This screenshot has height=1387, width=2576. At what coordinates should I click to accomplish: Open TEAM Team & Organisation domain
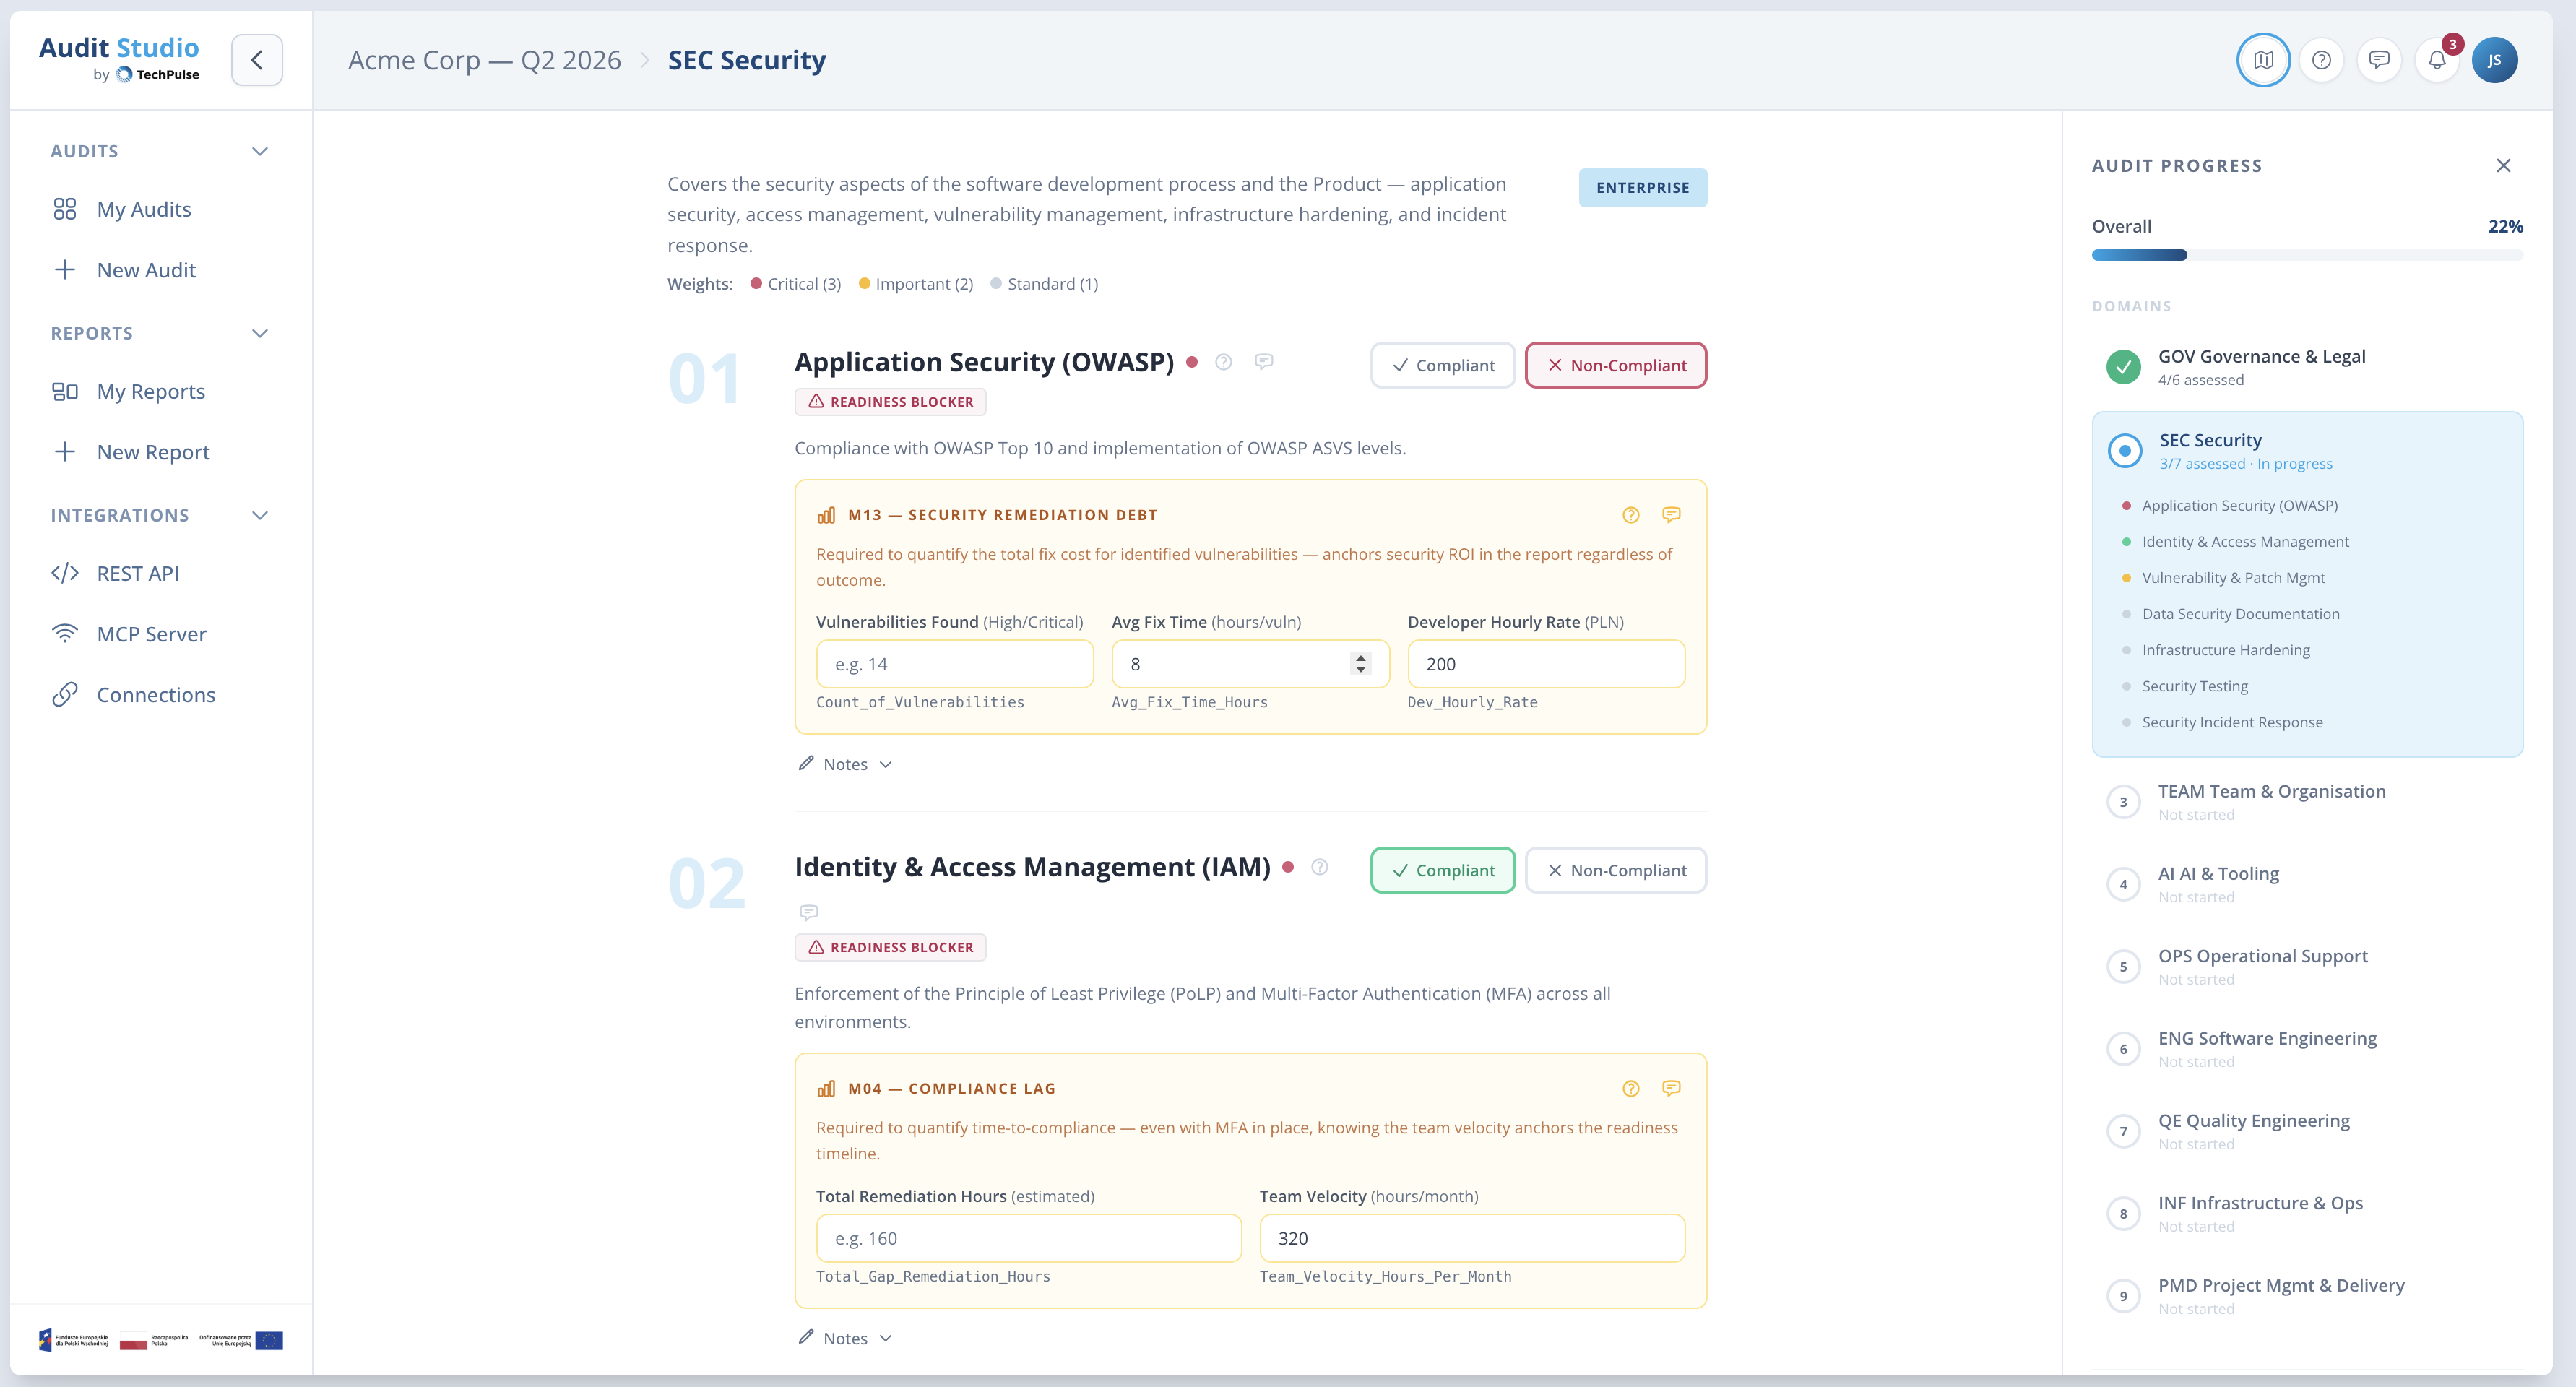click(2307, 802)
